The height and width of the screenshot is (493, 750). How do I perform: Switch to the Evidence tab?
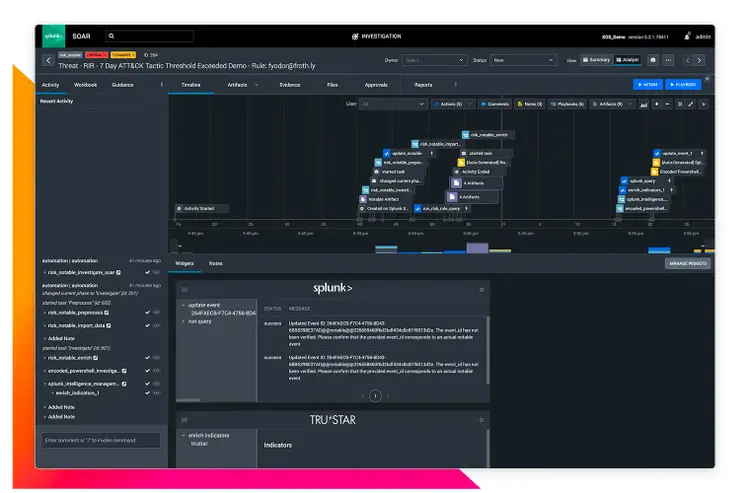click(290, 85)
